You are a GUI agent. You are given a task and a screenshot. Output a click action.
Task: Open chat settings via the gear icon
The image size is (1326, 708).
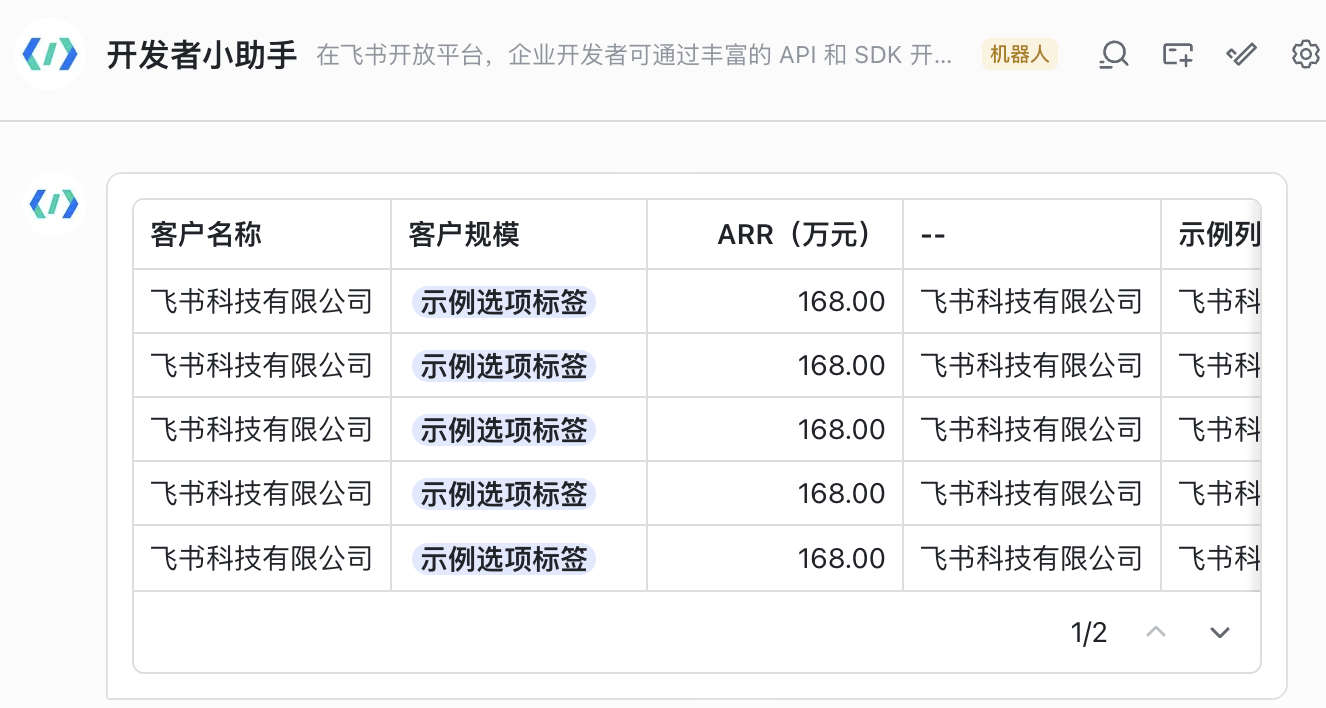coord(1305,54)
